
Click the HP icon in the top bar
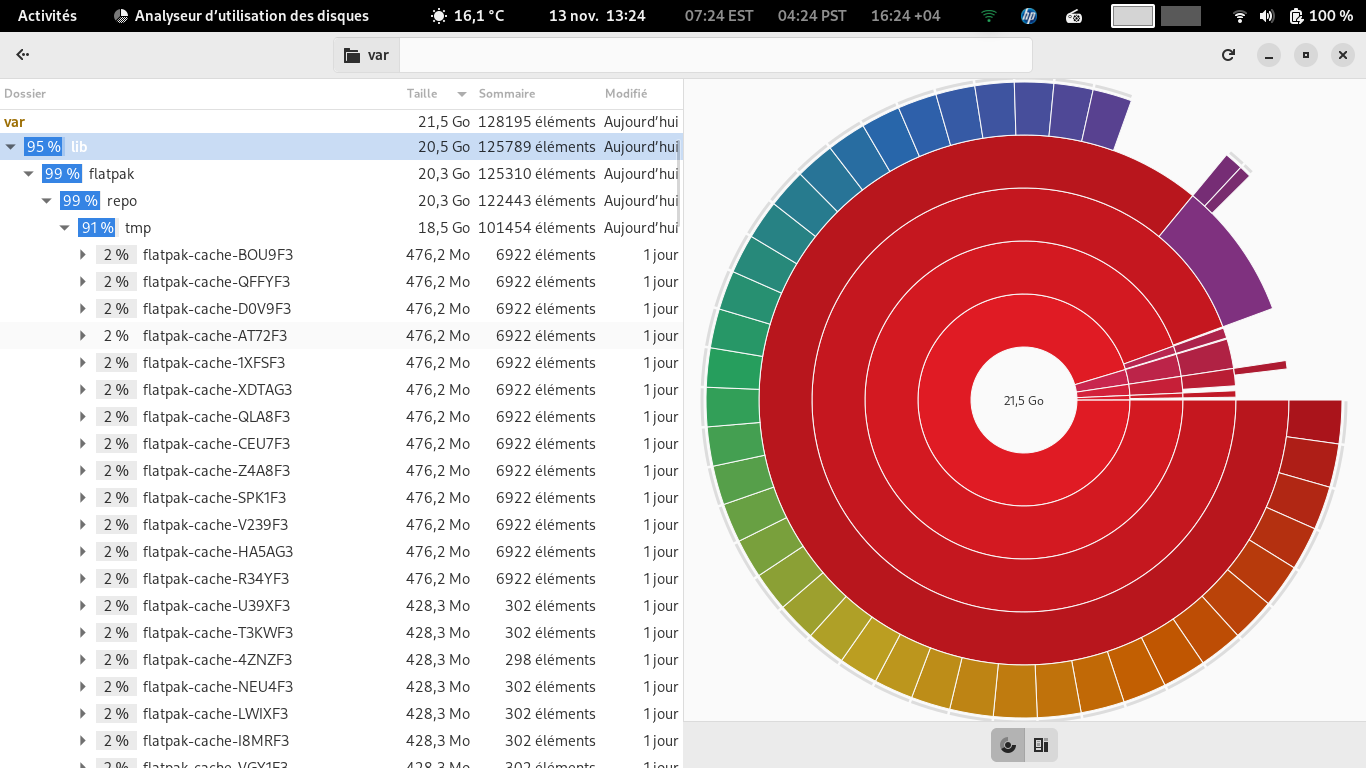(x=1029, y=16)
